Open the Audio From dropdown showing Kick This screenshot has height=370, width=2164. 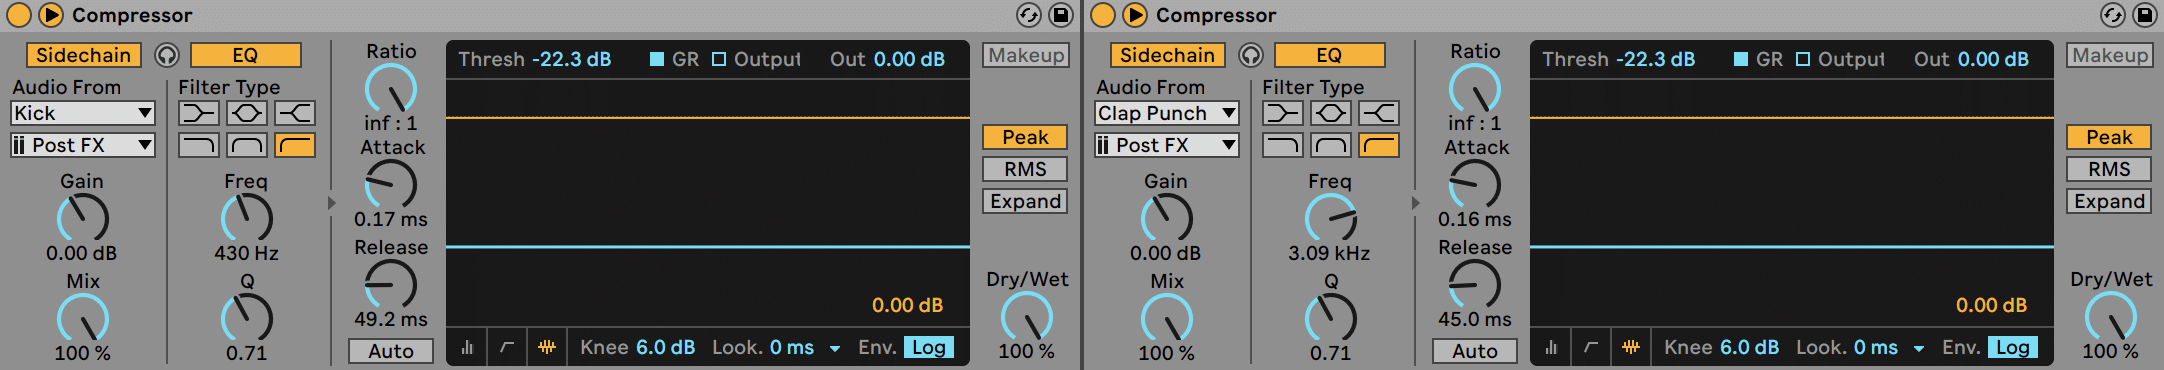[x=83, y=113]
